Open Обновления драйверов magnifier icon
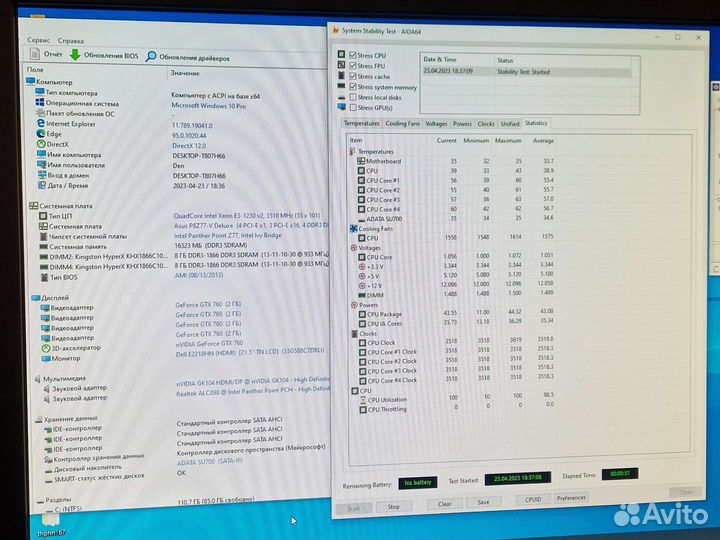Viewport: 720px width, 540px height. 151,56
